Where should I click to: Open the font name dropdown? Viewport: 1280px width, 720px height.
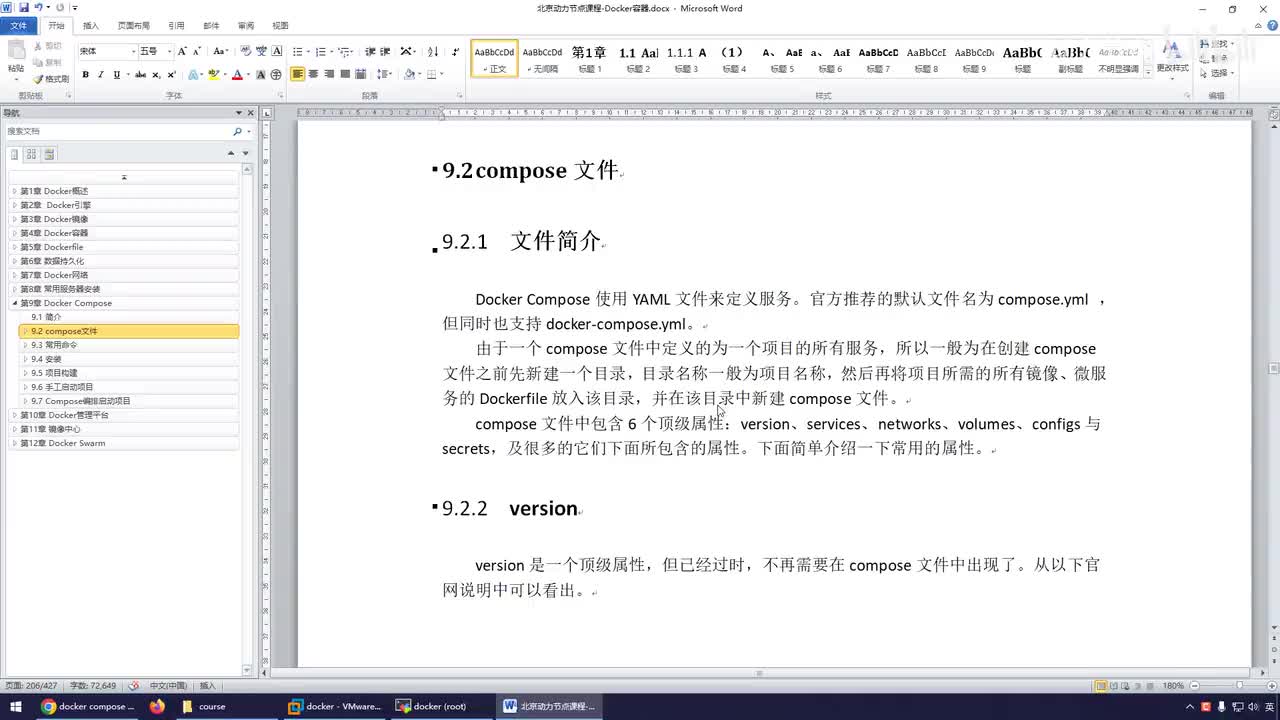pos(133,51)
